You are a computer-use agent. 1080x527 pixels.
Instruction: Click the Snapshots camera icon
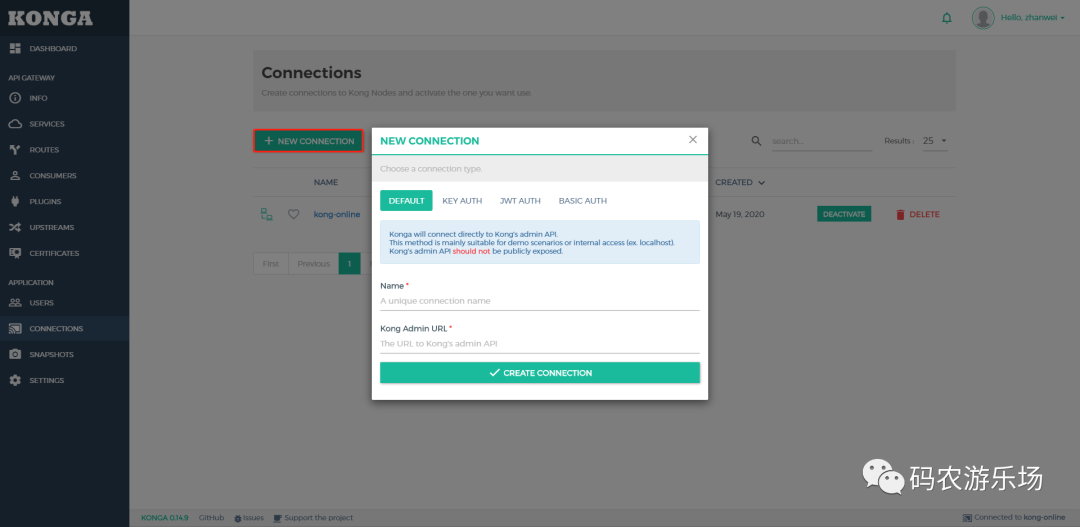click(15, 355)
